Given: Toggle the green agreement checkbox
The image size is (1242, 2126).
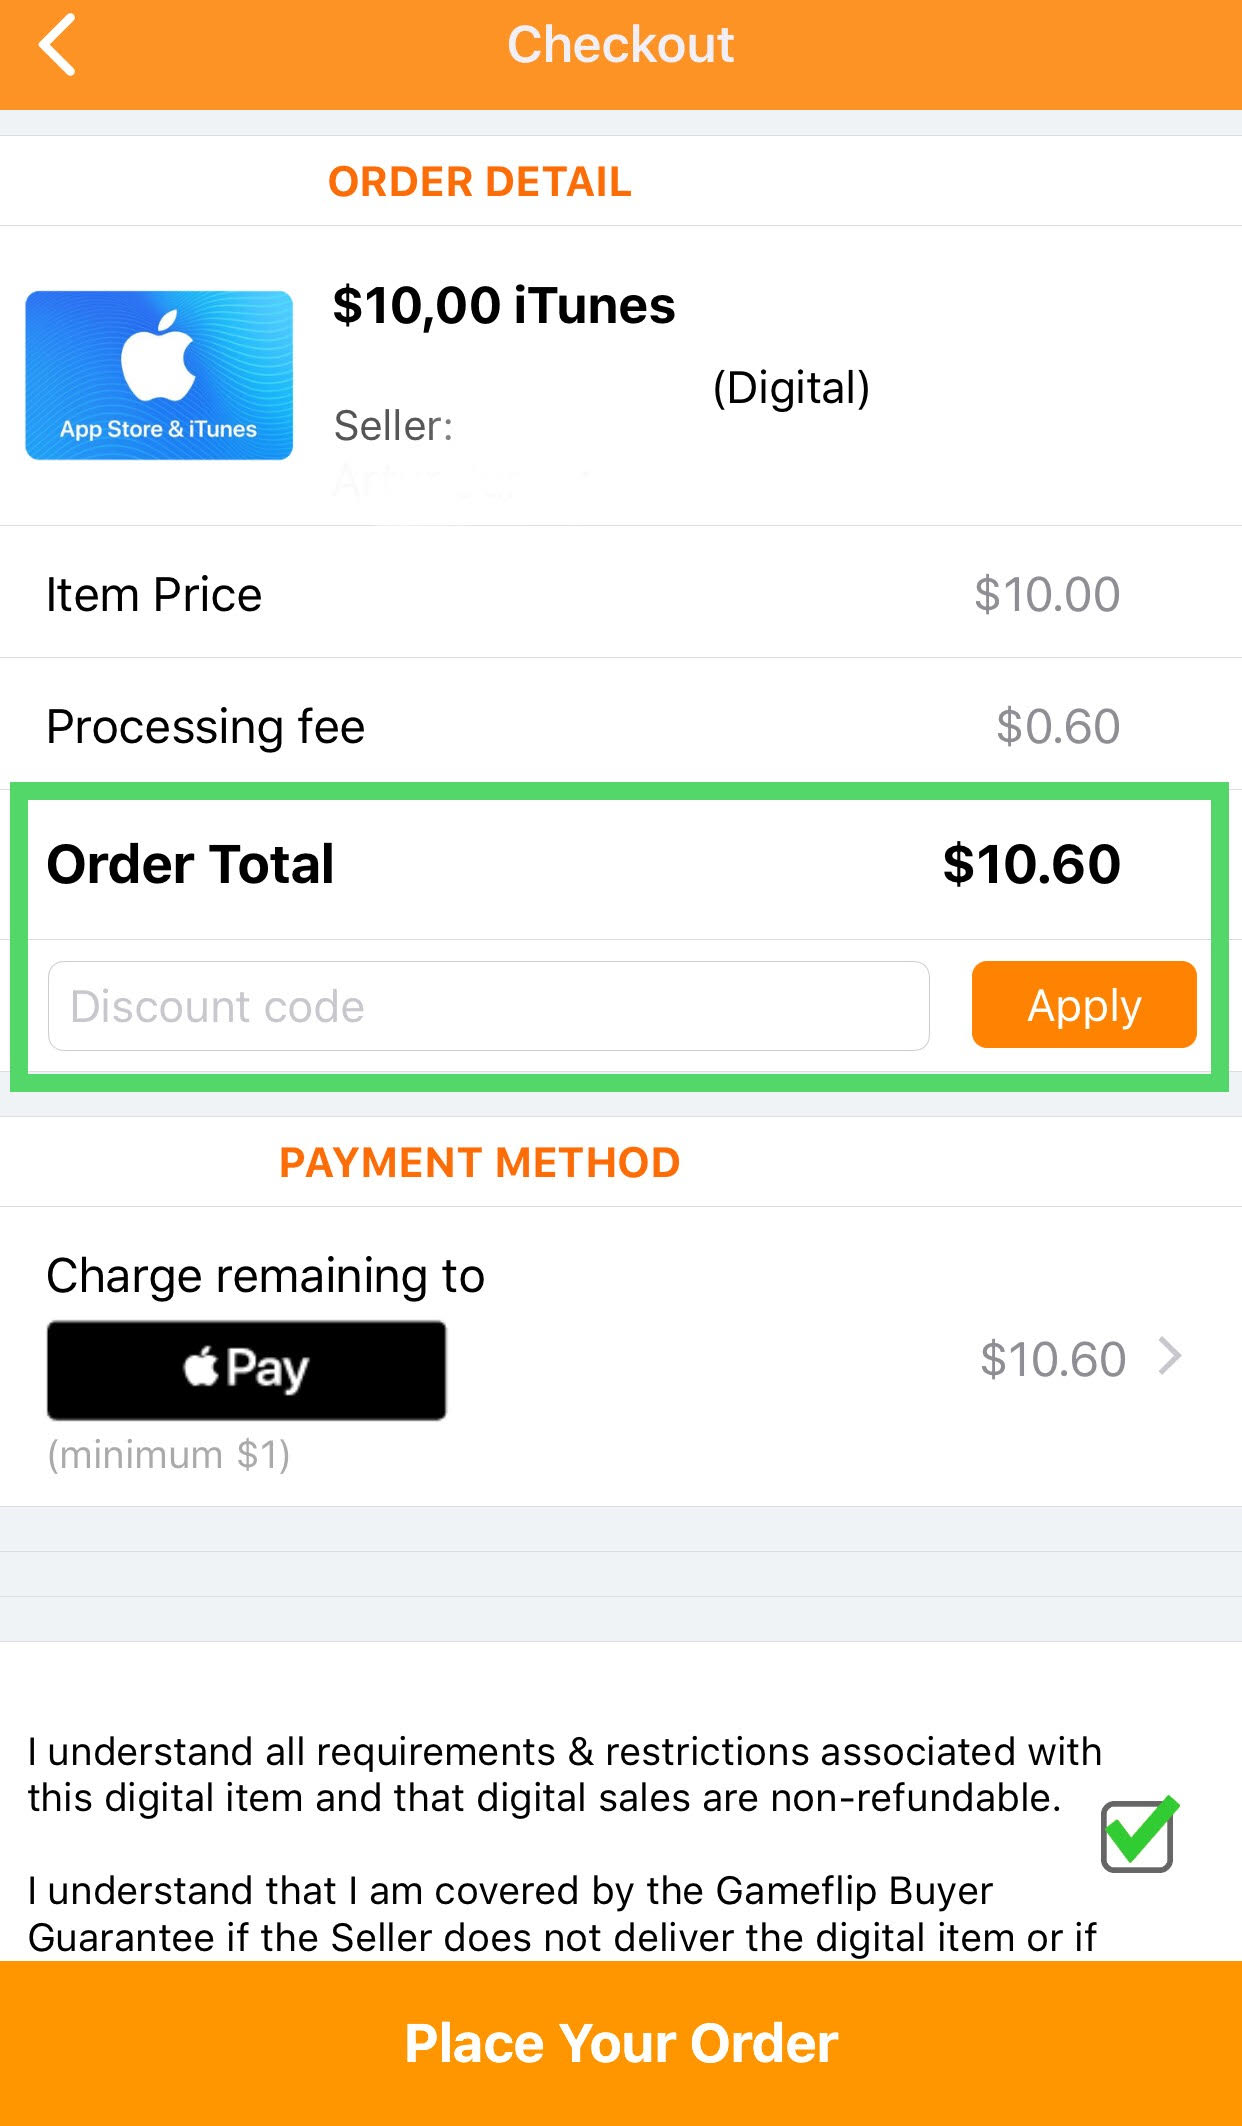Looking at the screenshot, I should [1137, 1835].
